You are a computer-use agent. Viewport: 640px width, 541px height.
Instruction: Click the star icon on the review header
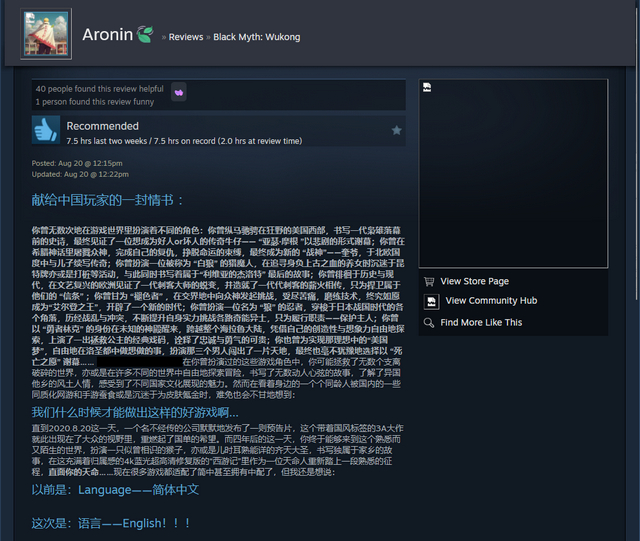[x=396, y=130]
